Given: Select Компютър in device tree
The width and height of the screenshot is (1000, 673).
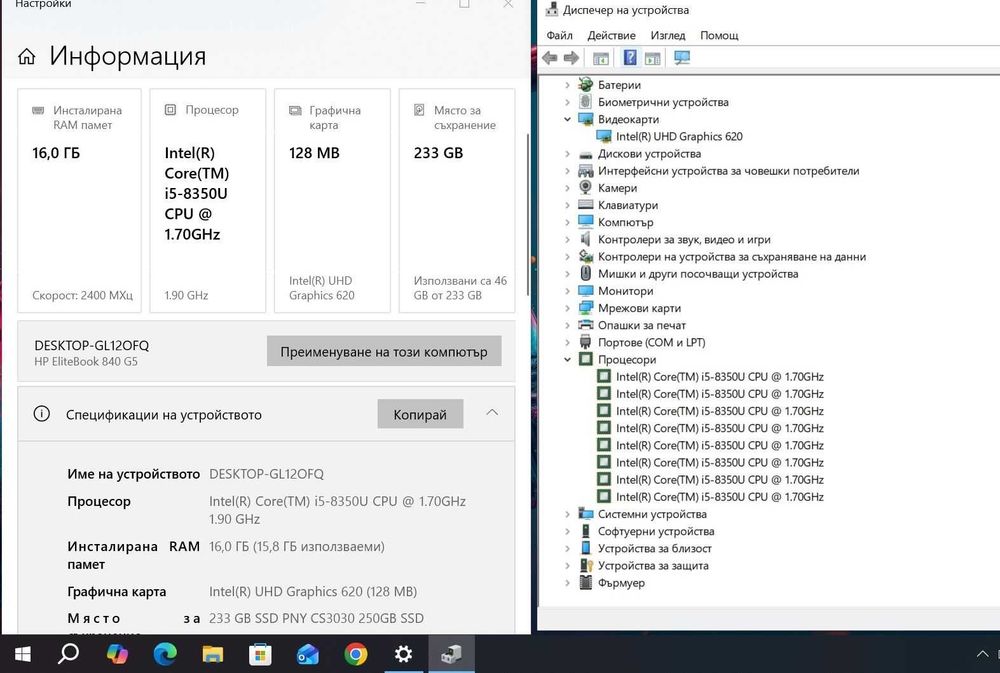Looking at the screenshot, I should [x=625, y=223].
